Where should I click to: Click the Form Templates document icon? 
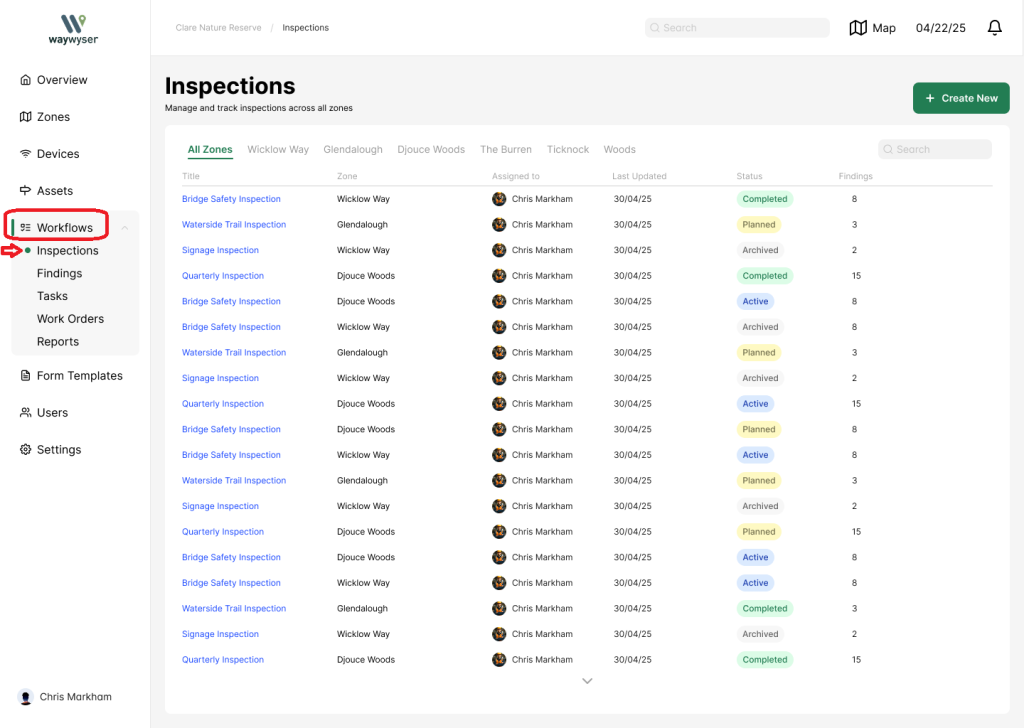click(x=26, y=376)
